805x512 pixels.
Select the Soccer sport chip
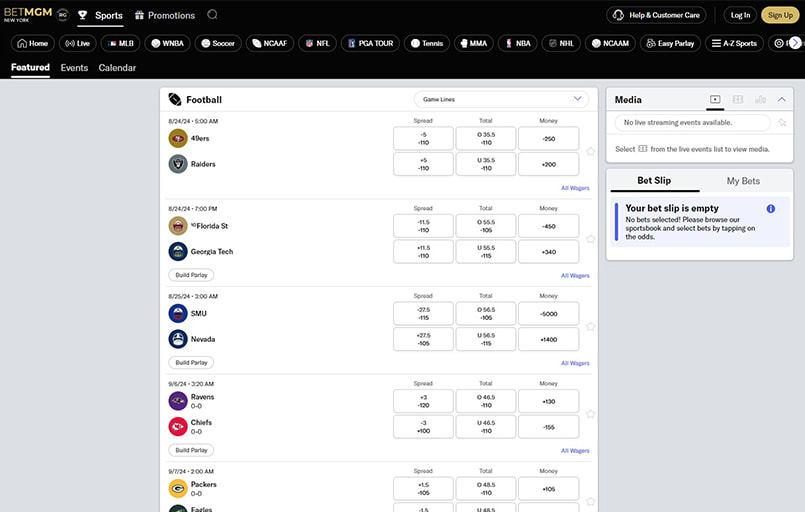point(218,44)
